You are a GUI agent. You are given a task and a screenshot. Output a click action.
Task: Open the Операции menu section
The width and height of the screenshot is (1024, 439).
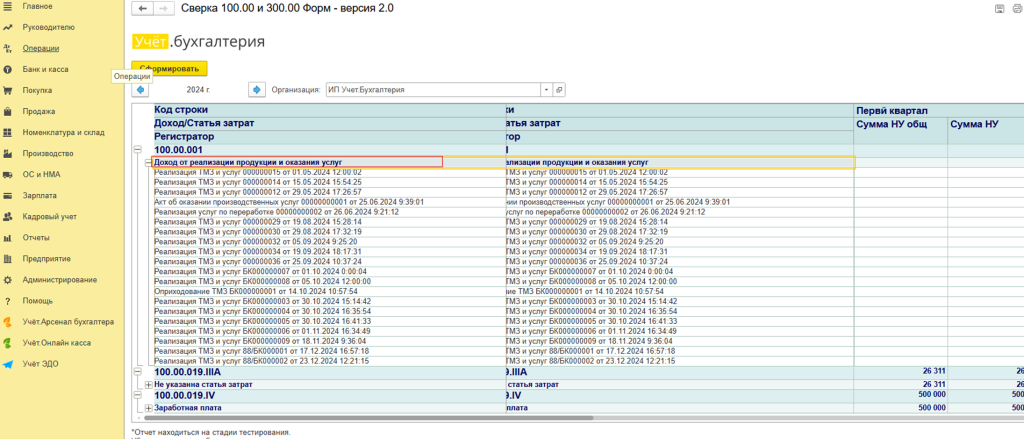point(40,48)
